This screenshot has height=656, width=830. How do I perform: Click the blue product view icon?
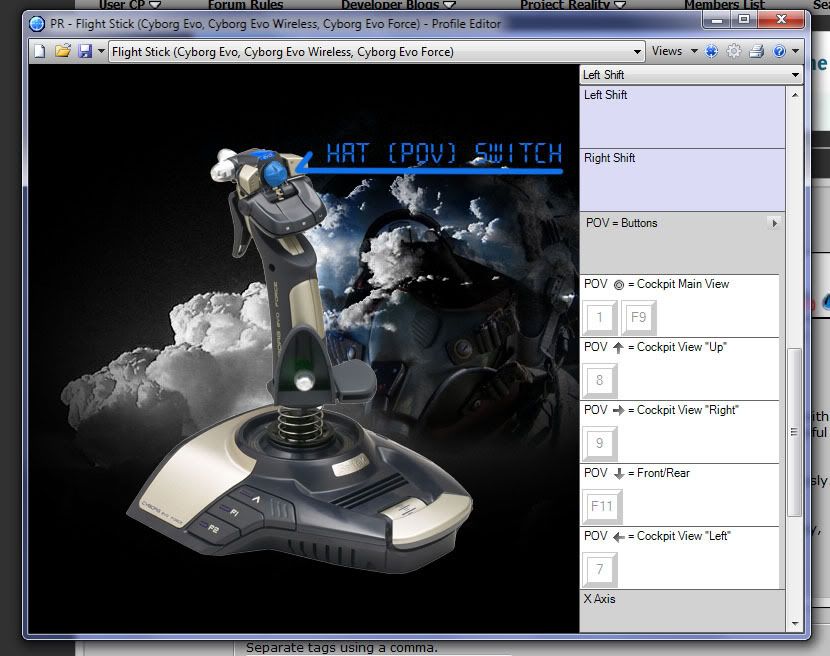(712, 51)
